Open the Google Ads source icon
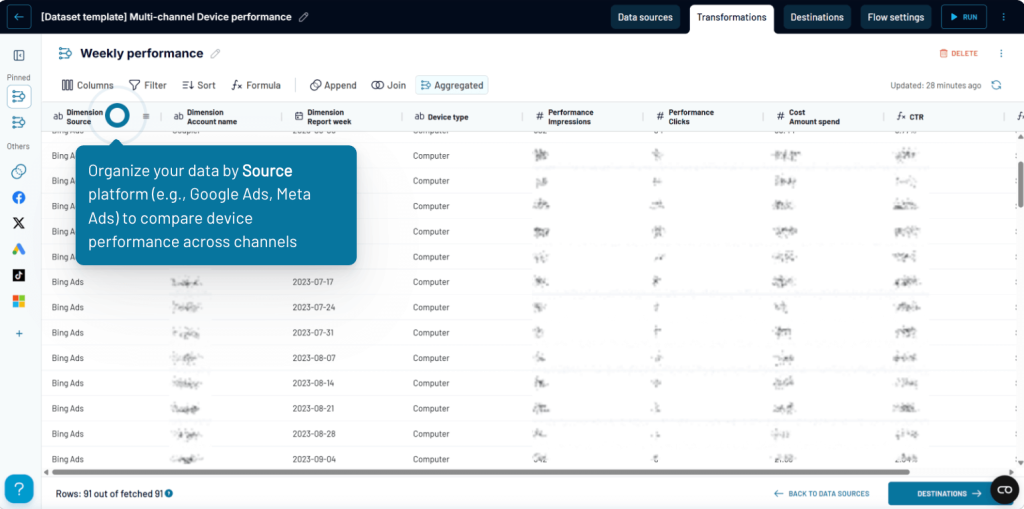The height and width of the screenshot is (509, 1024). coord(19,249)
